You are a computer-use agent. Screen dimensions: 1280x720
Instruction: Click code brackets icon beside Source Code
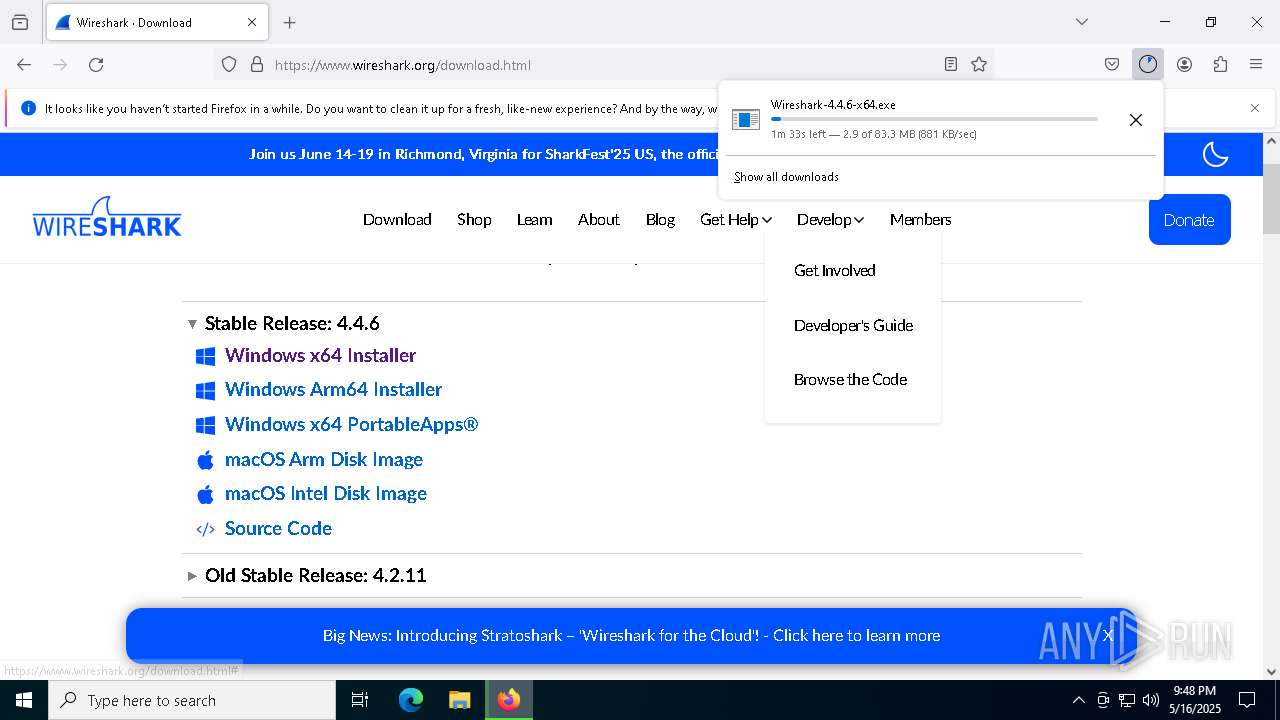tap(205, 529)
